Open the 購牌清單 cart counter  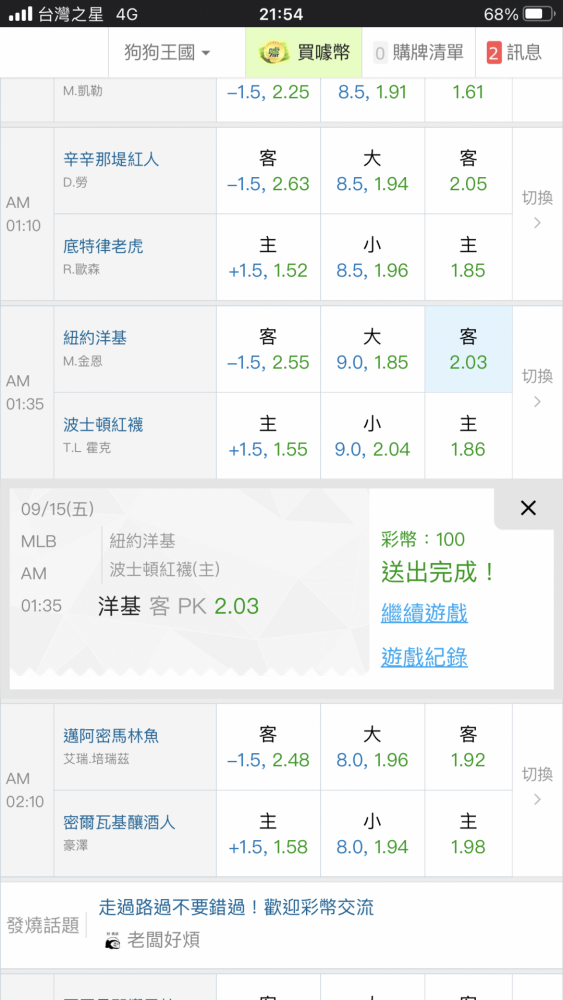pyautogui.click(x=380, y=53)
